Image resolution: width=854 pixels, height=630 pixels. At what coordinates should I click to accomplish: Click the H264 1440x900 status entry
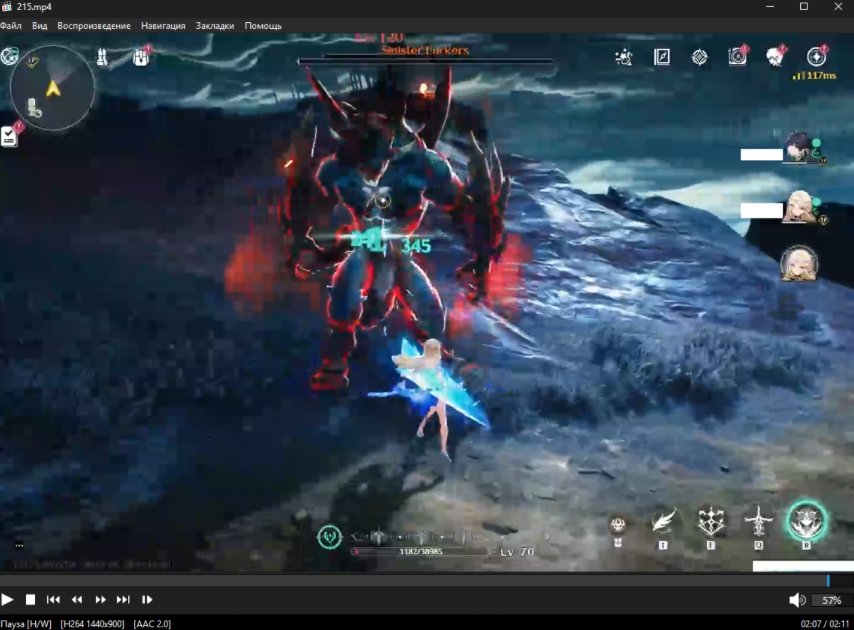[x=92, y=624]
